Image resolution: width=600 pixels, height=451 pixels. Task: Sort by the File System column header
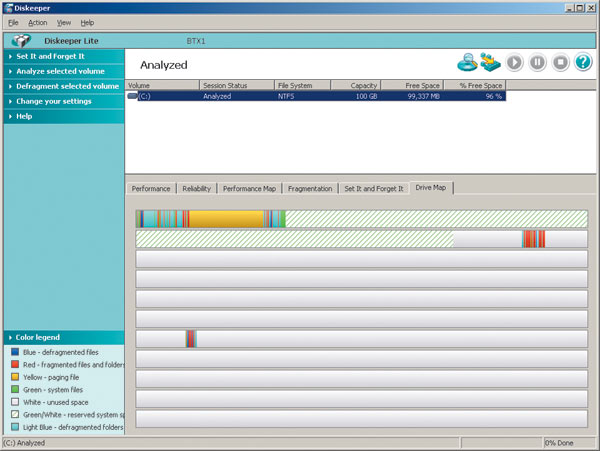pyautogui.click(x=302, y=85)
